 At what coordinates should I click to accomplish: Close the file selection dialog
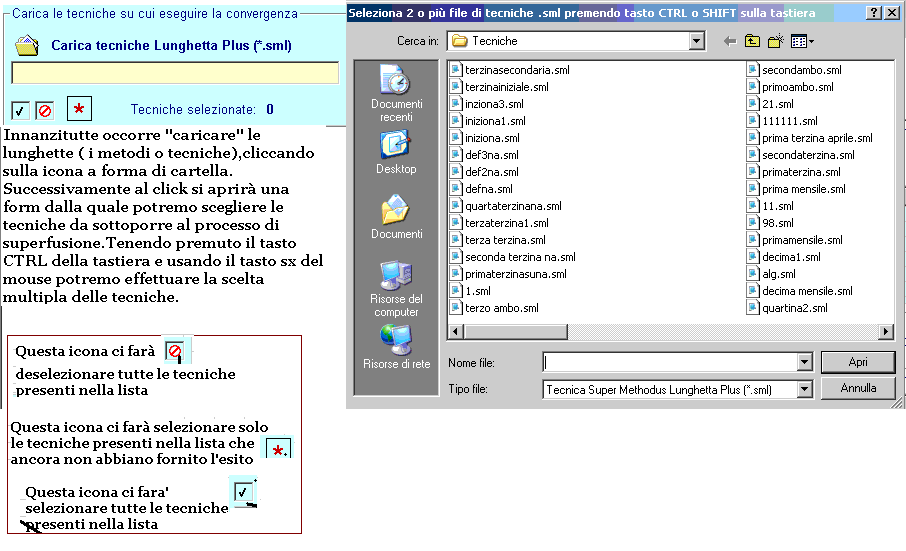(892, 13)
